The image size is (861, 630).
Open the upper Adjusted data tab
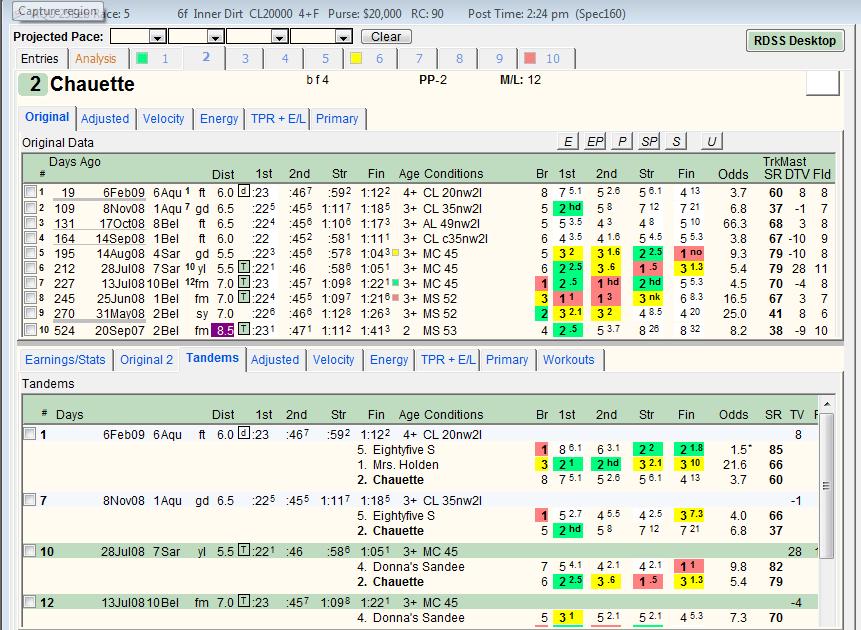point(105,119)
